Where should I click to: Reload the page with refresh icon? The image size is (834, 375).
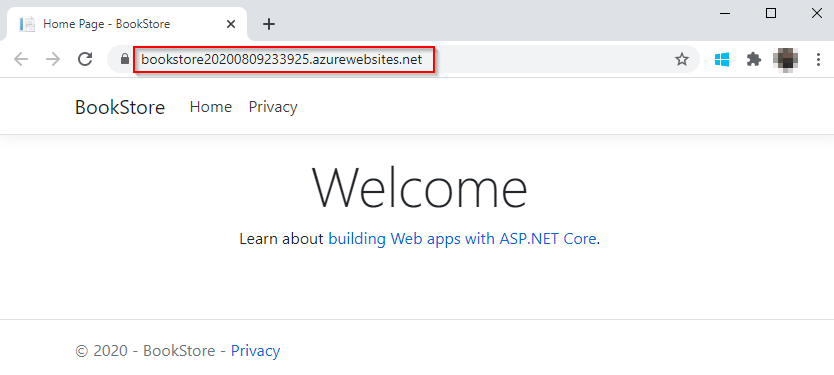(x=85, y=59)
